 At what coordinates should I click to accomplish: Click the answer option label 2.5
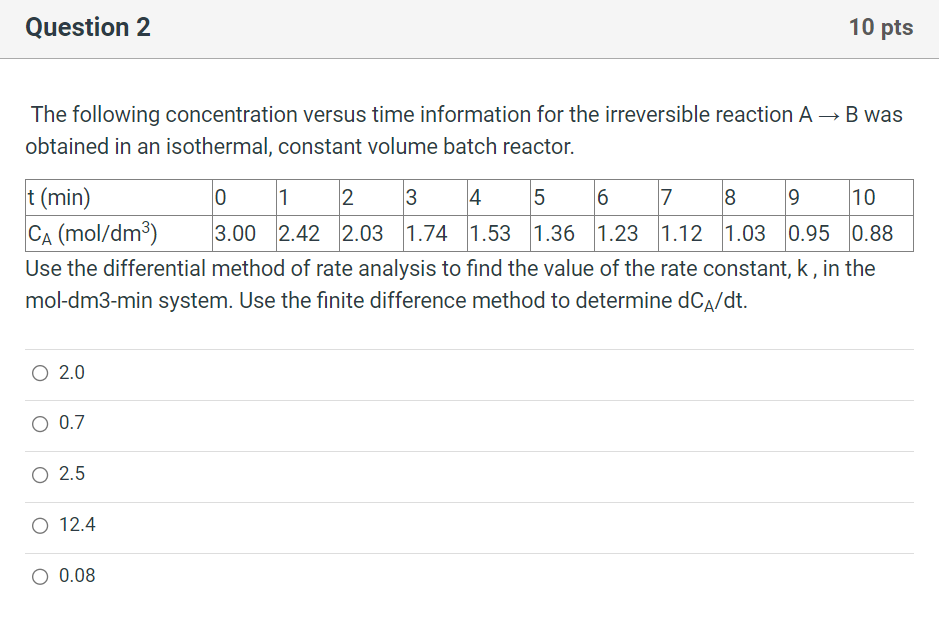tap(72, 474)
